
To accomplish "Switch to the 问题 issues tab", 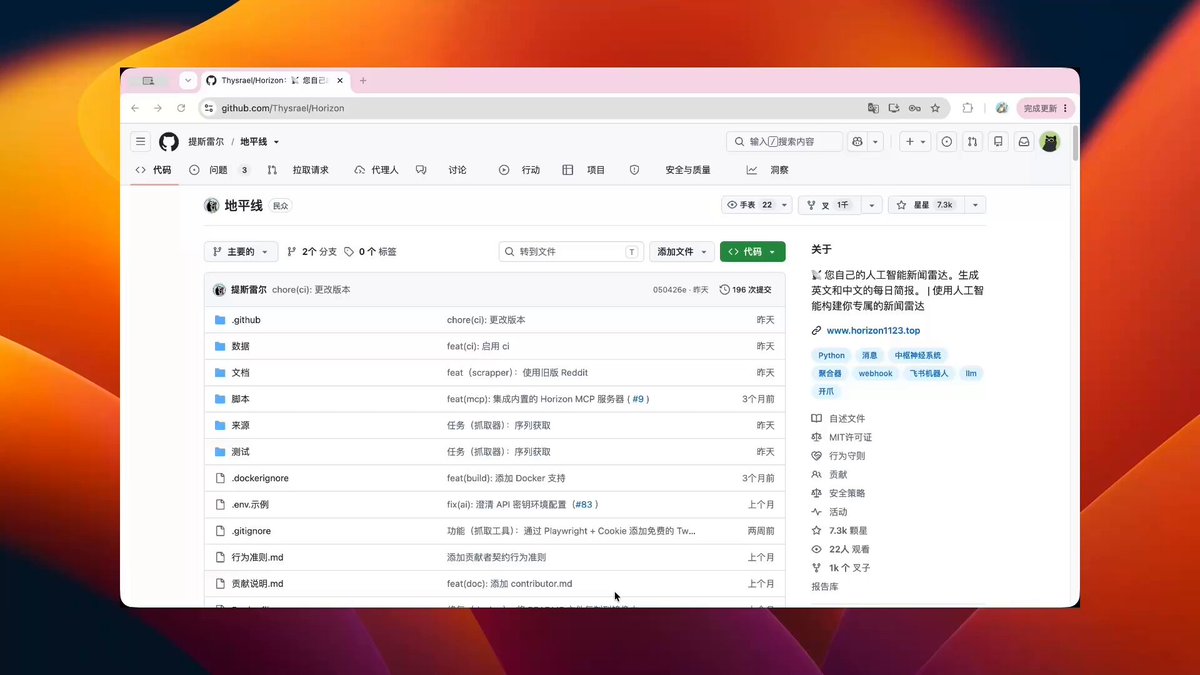I will coord(220,170).
